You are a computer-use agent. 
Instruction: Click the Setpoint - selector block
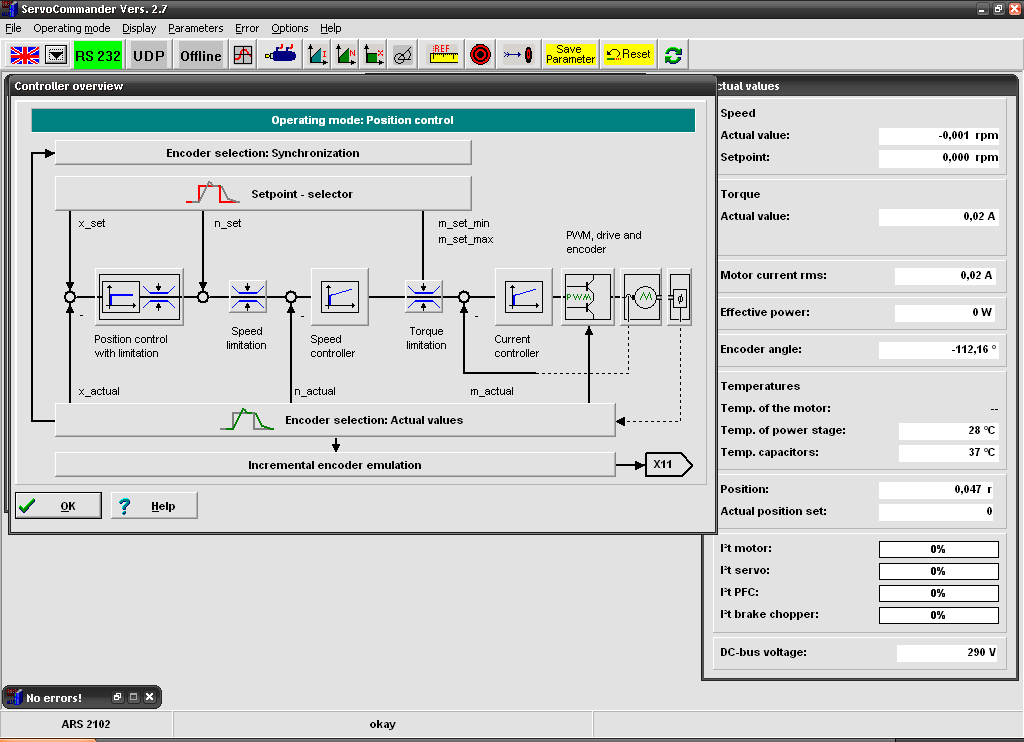263,194
